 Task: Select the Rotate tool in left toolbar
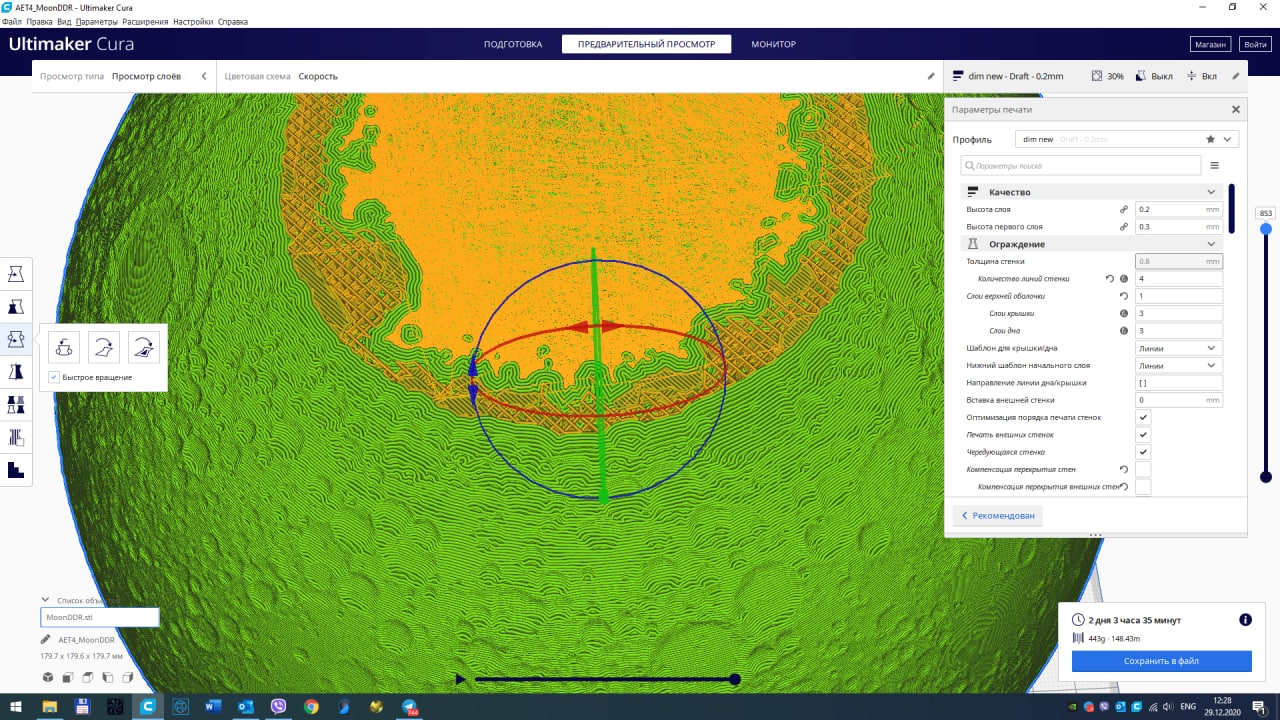16,339
